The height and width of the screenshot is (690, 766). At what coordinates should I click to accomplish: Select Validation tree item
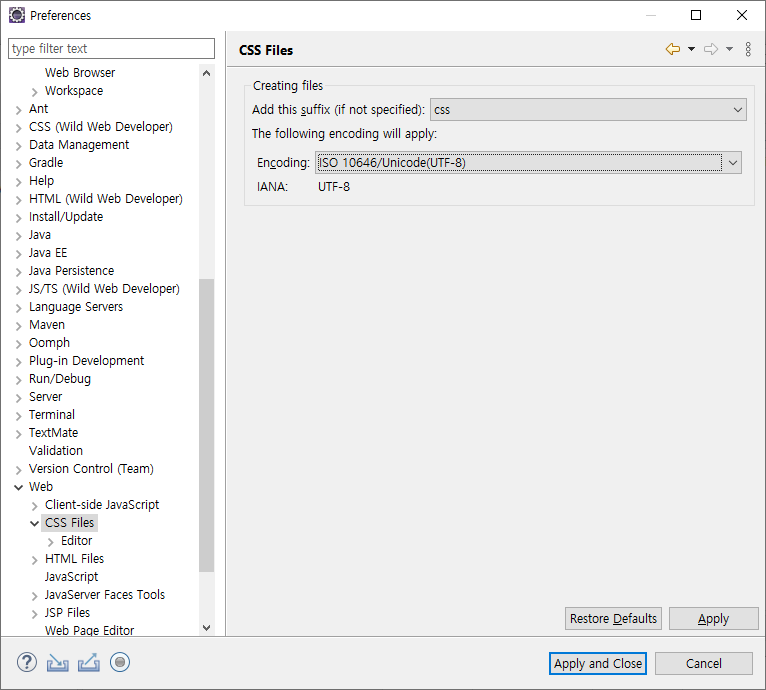[56, 451]
